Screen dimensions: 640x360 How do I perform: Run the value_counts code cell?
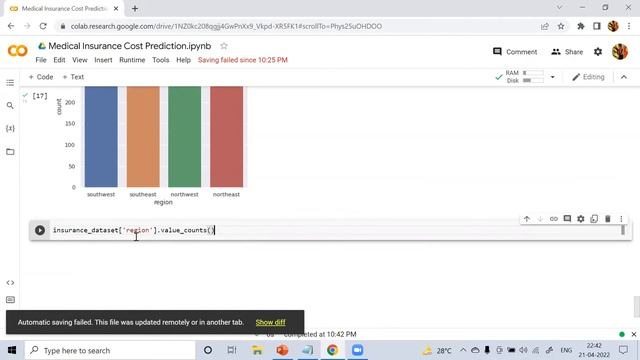pyautogui.click(x=40, y=230)
